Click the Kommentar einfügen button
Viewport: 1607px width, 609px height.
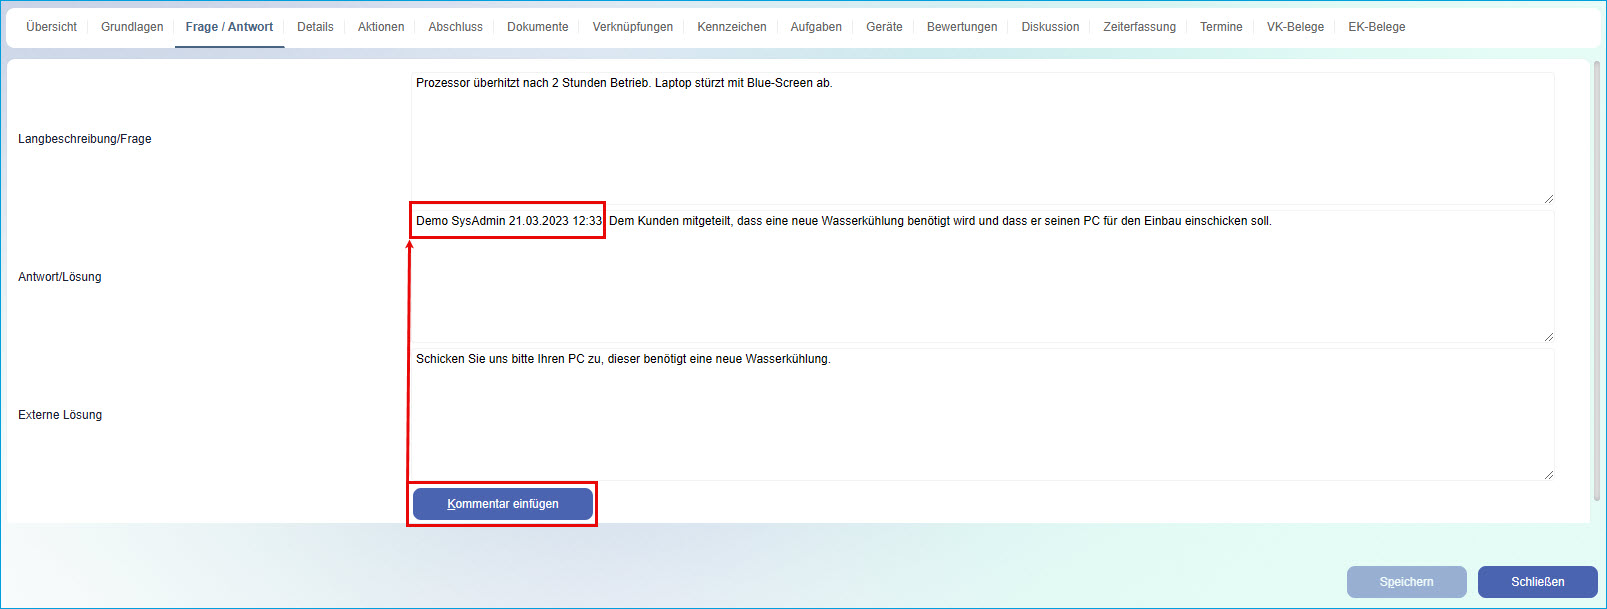[x=502, y=504]
